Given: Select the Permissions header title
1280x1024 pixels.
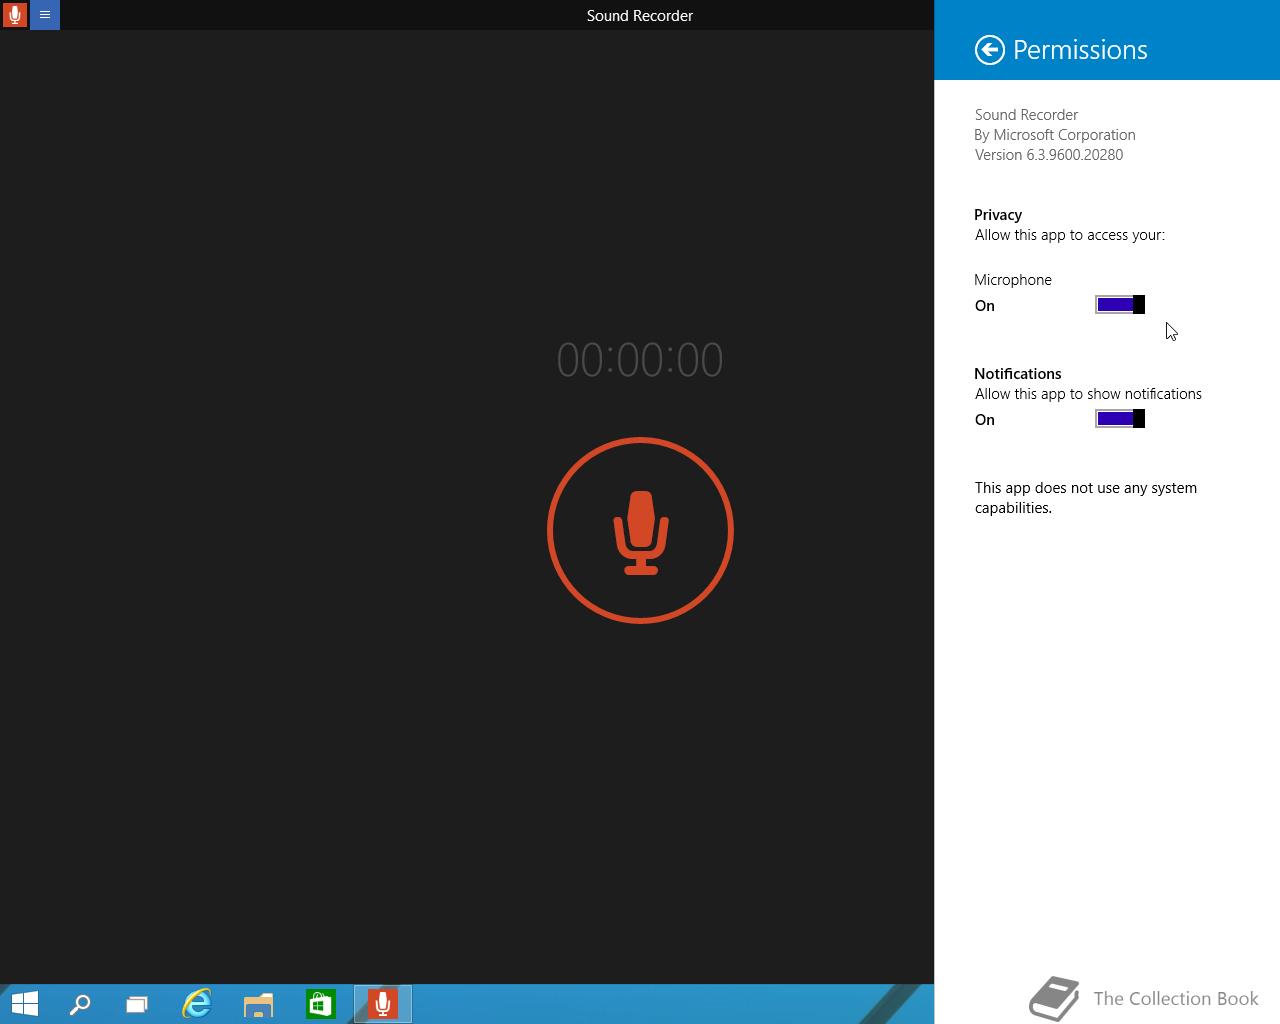Looking at the screenshot, I should coord(1080,50).
